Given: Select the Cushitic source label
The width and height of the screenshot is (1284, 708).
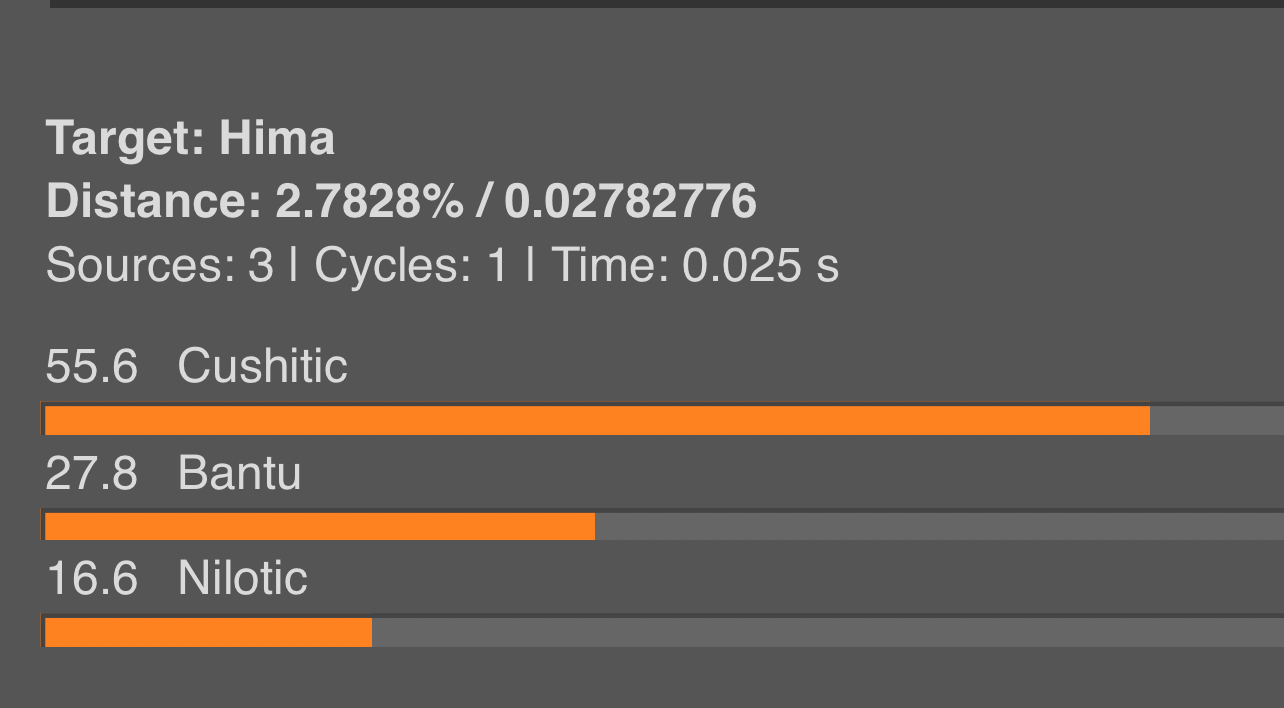Looking at the screenshot, I should (262, 366).
